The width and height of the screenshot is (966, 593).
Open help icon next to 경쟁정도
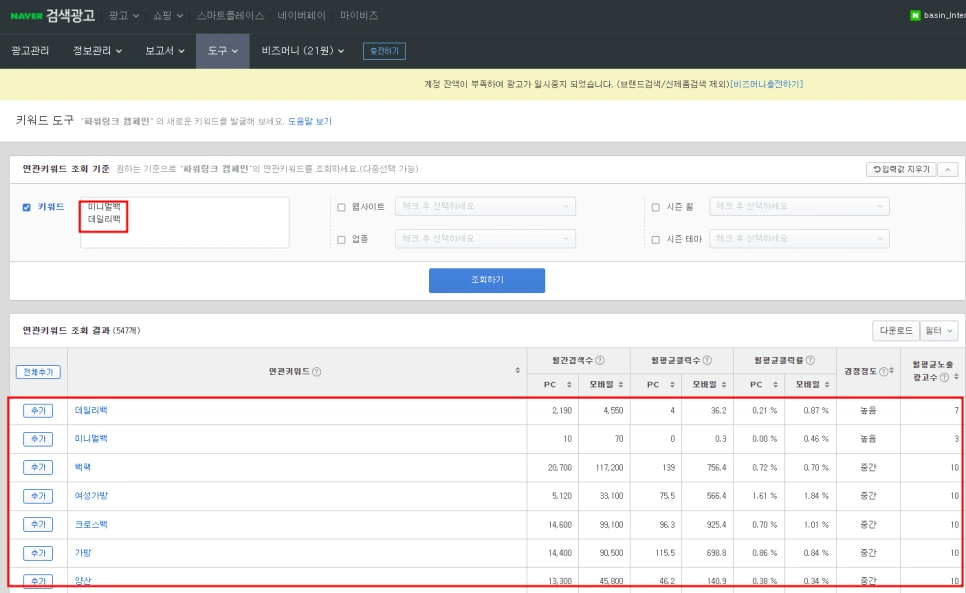point(883,371)
